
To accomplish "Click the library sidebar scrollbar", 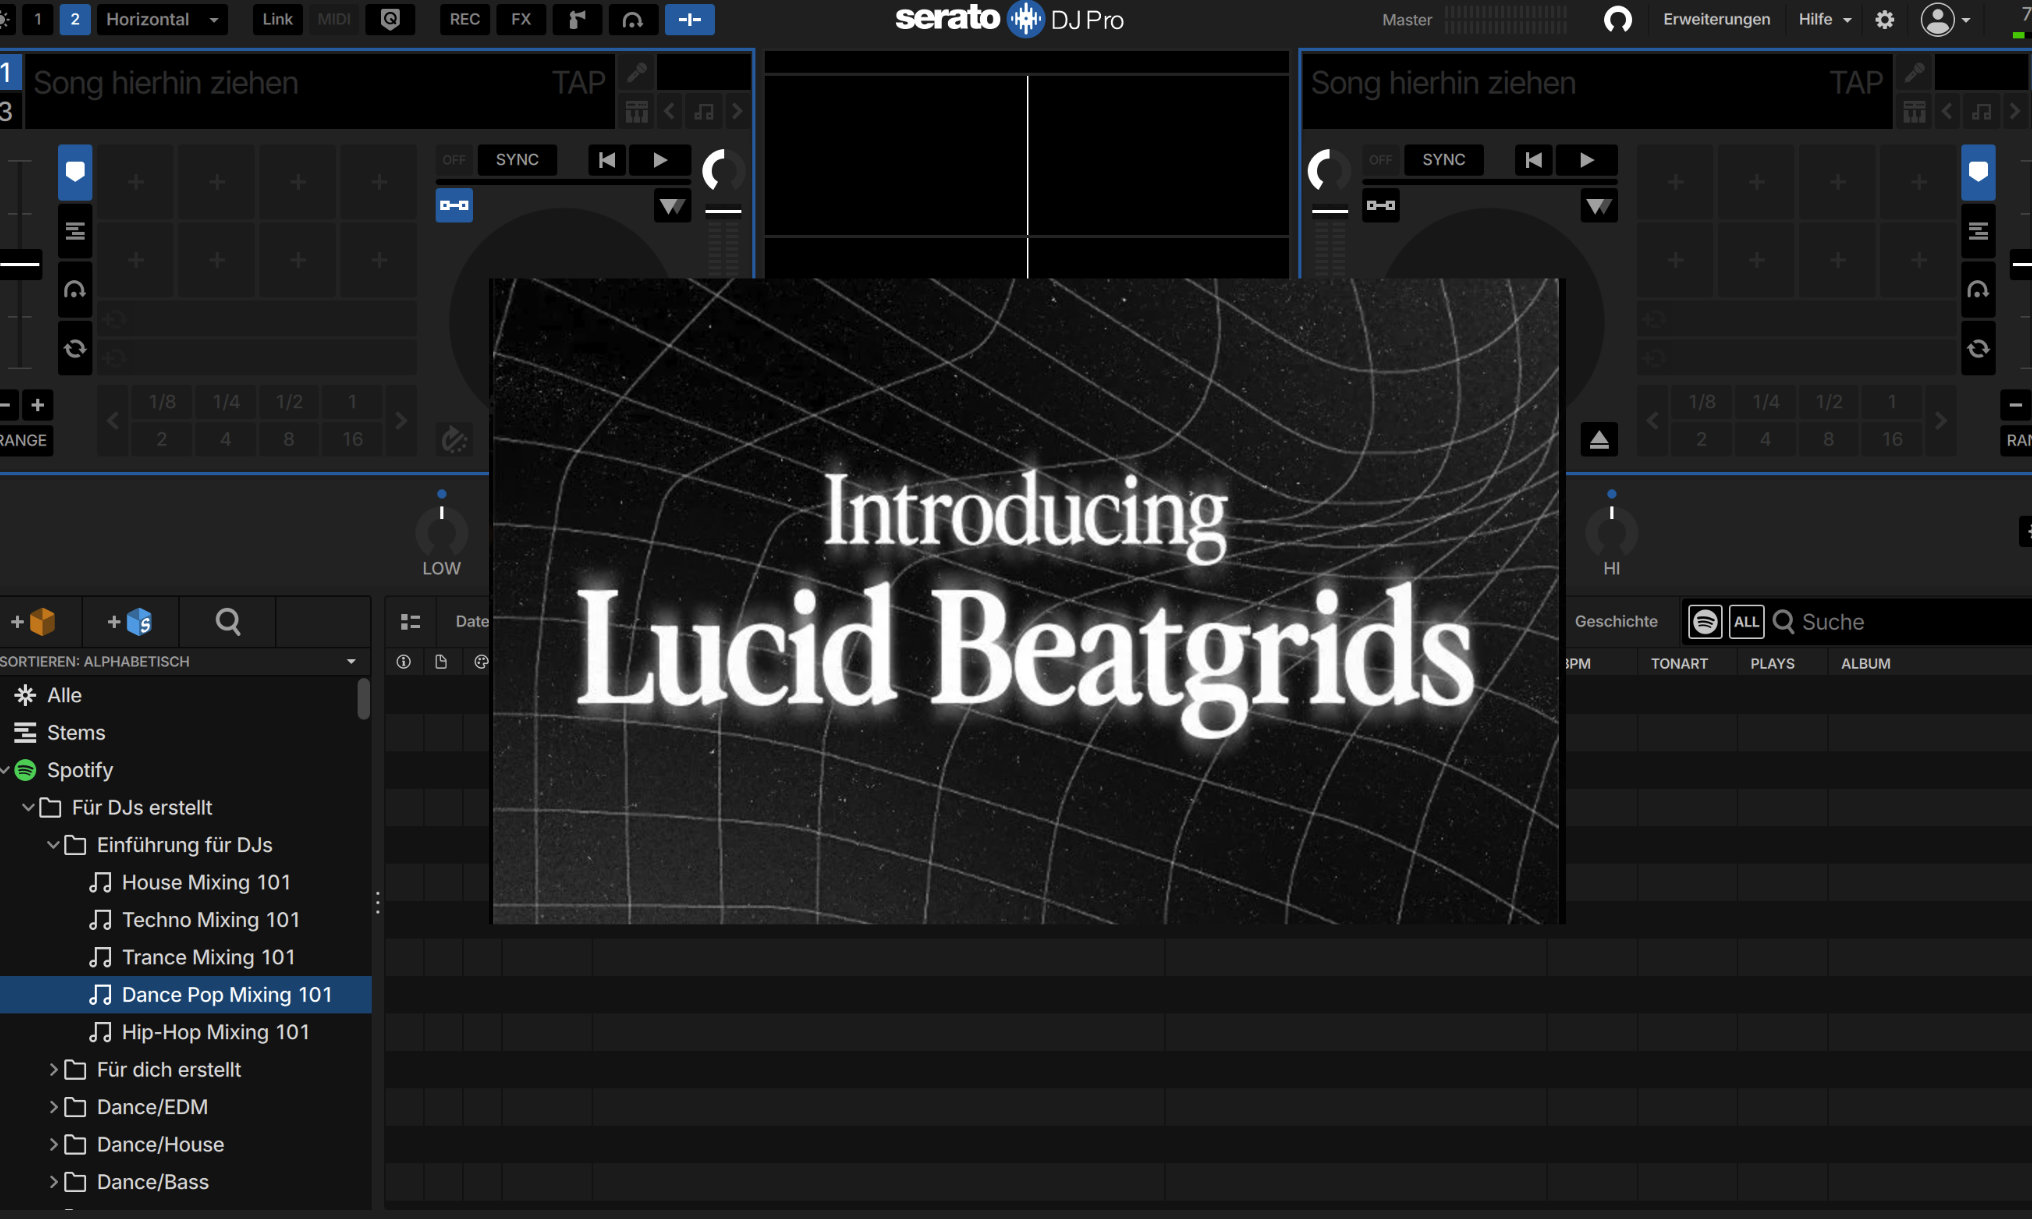I will [364, 699].
